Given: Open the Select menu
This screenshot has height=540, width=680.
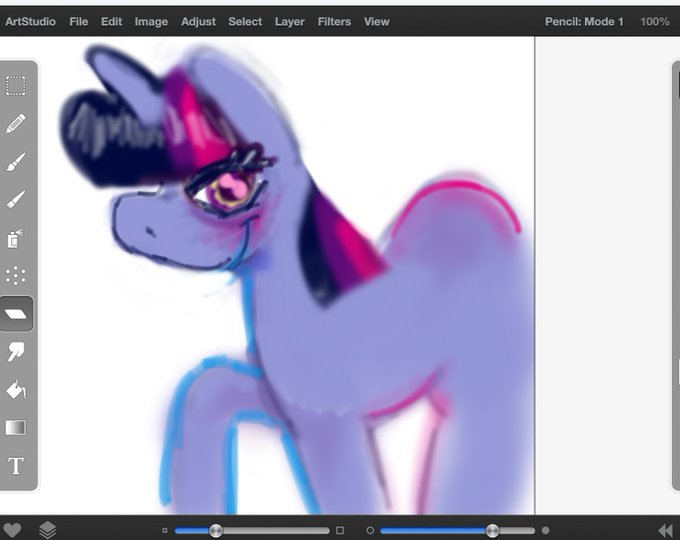Looking at the screenshot, I should click(245, 22).
